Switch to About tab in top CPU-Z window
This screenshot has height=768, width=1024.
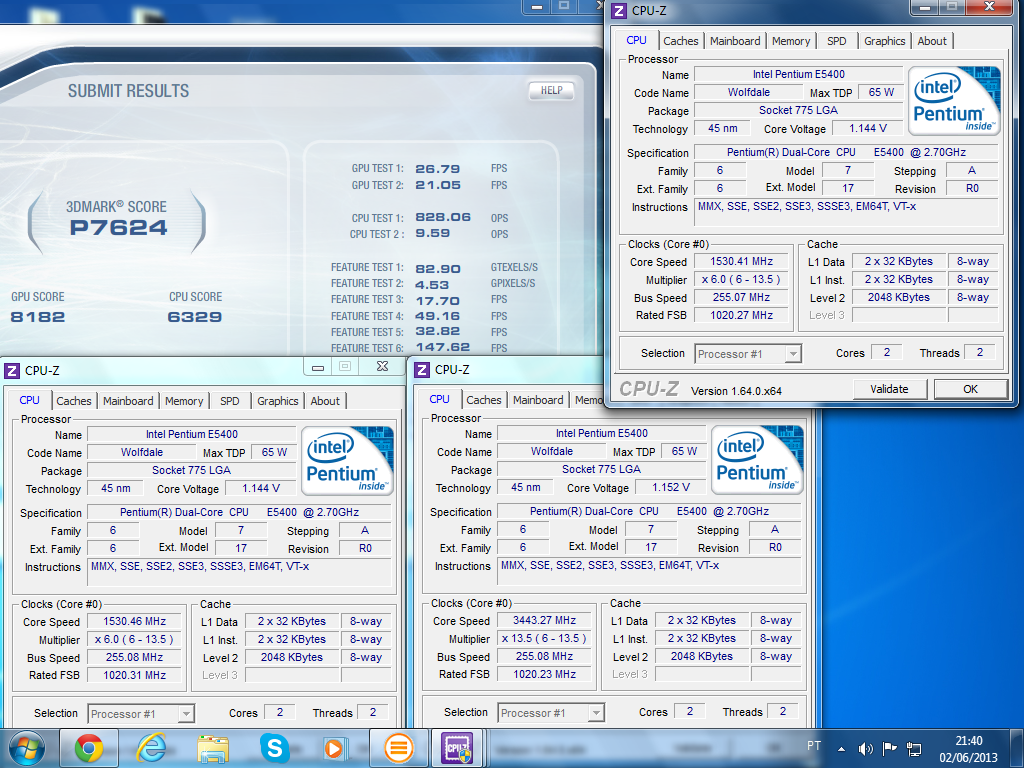pos(932,41)
